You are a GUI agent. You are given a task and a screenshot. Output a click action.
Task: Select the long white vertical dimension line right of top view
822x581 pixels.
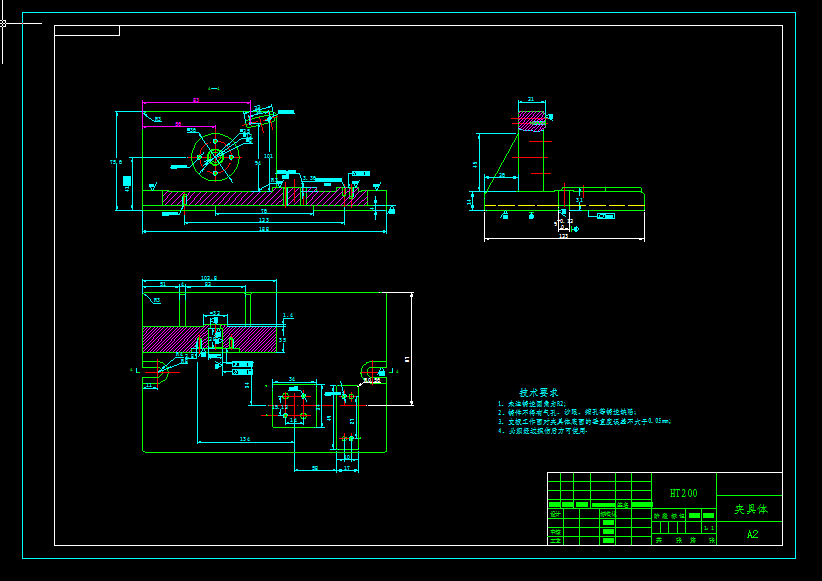(x=412, y=349)
